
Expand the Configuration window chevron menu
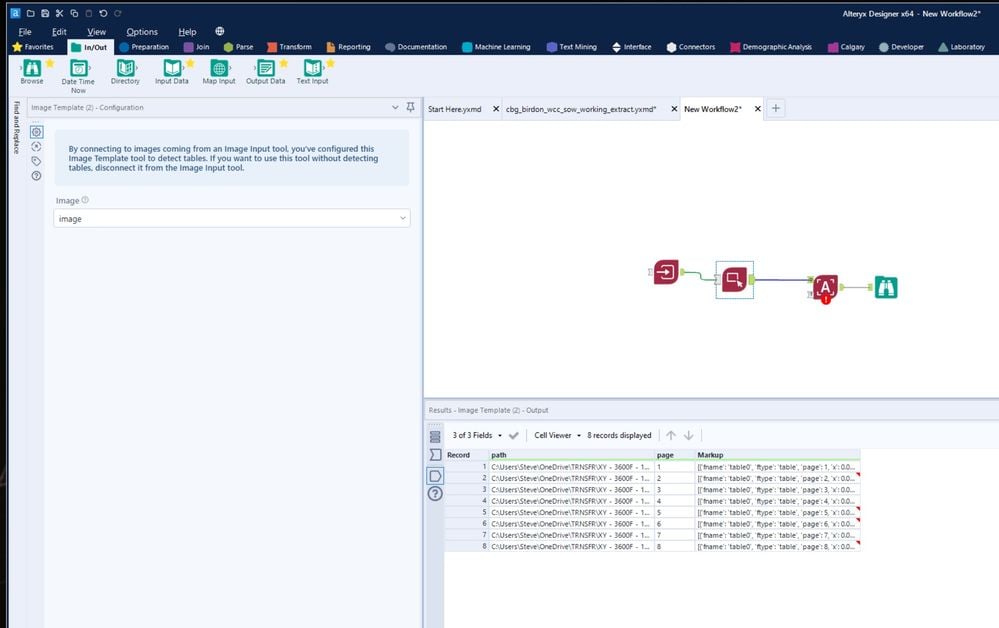coord(395,107)
